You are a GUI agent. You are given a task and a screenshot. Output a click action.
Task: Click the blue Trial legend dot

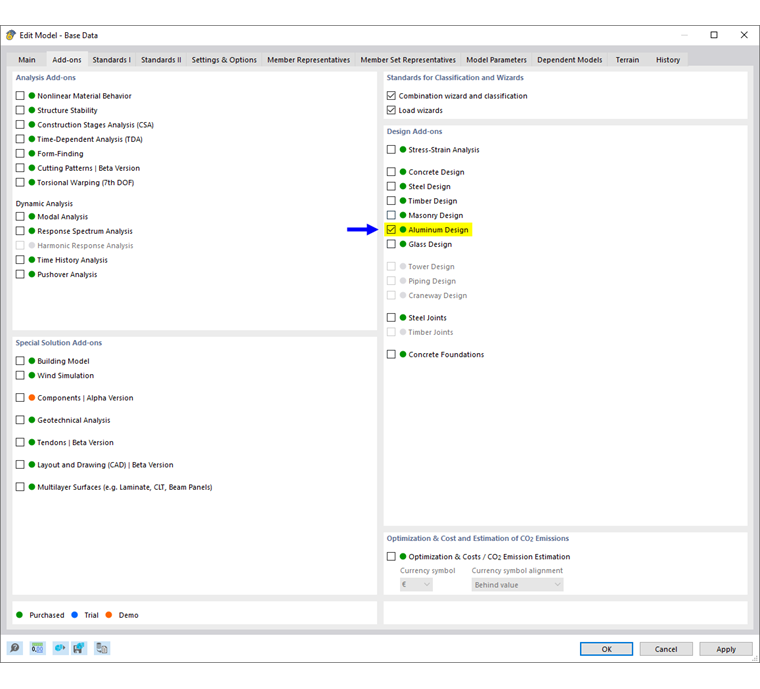[75, 615]
